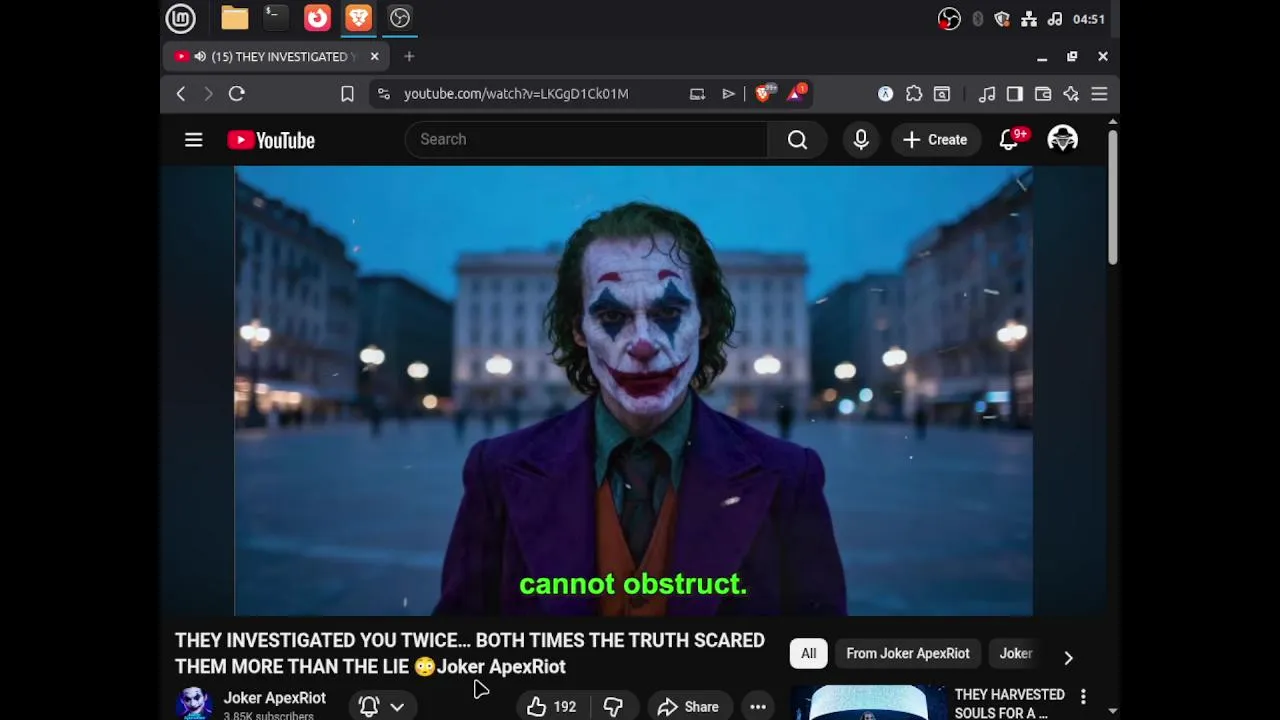View site settings icon in the address bar

(x=384, y=94)
